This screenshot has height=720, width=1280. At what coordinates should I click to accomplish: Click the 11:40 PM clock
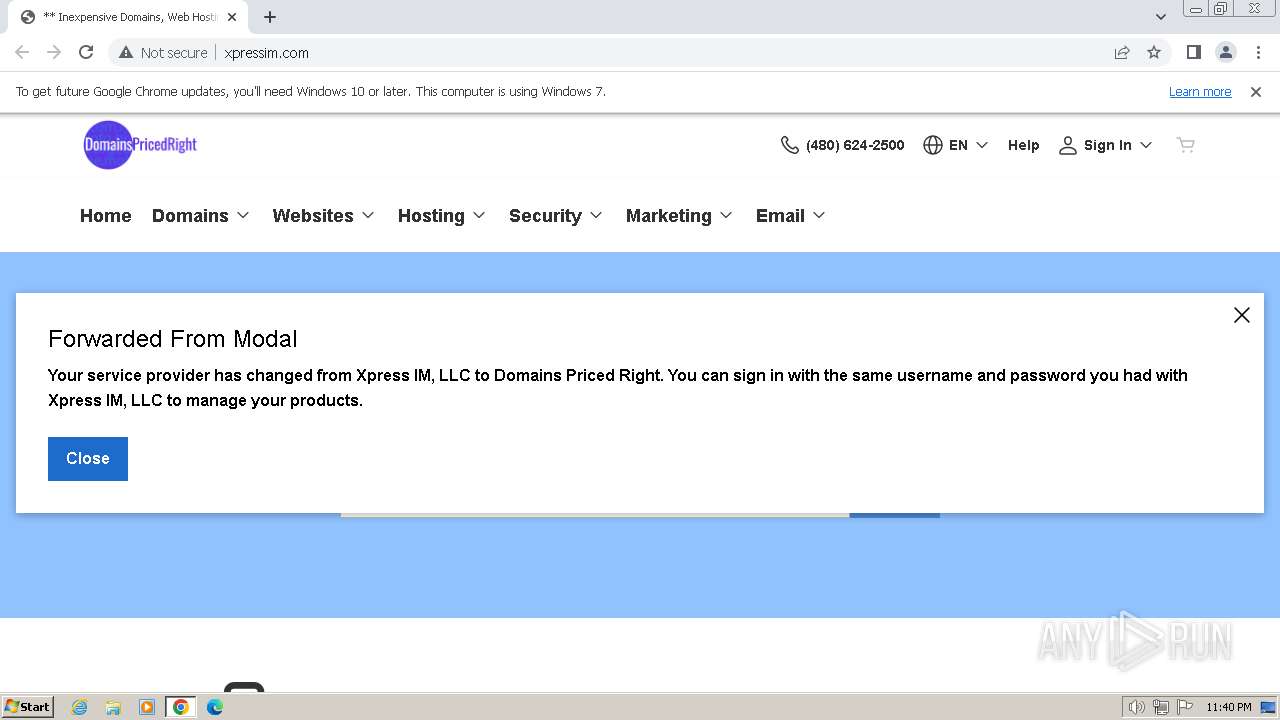tap(1229, 707)
